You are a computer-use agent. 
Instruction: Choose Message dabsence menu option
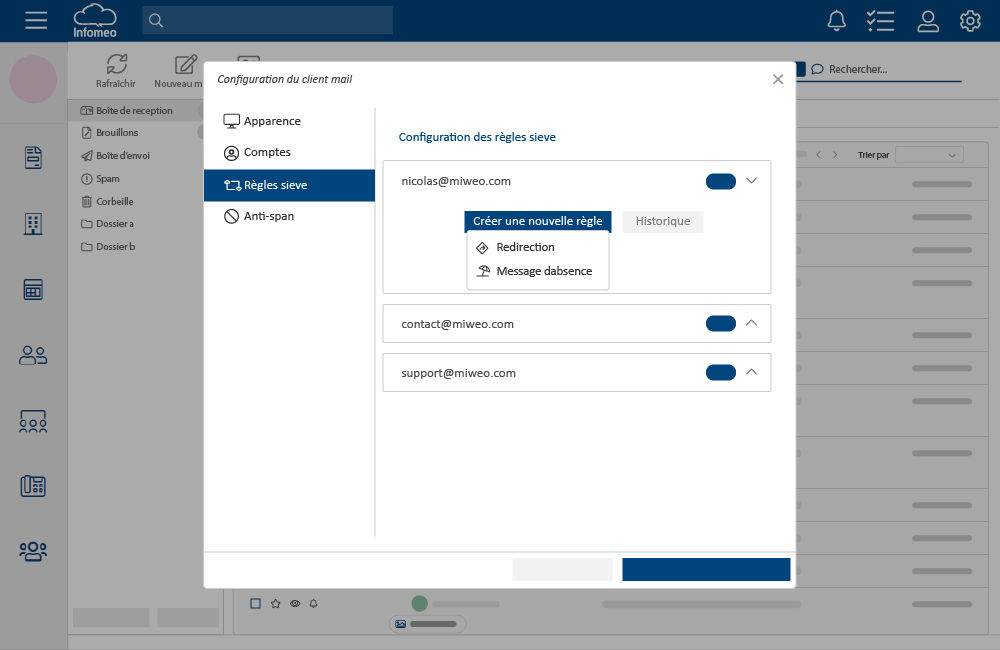click(x=543, y=271)
